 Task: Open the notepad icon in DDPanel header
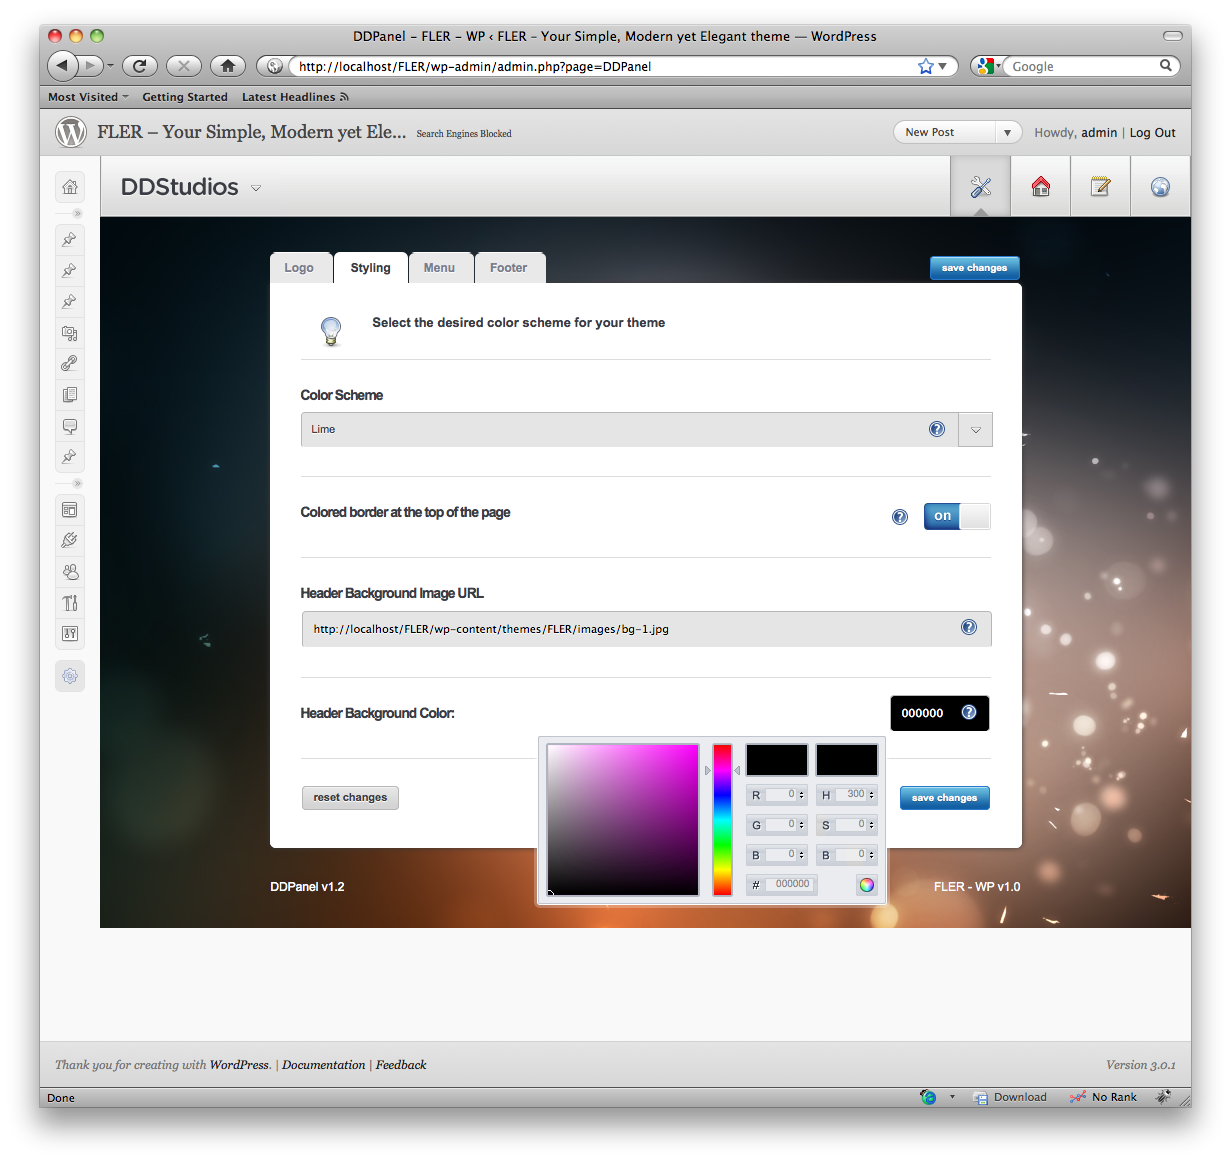1100,187
